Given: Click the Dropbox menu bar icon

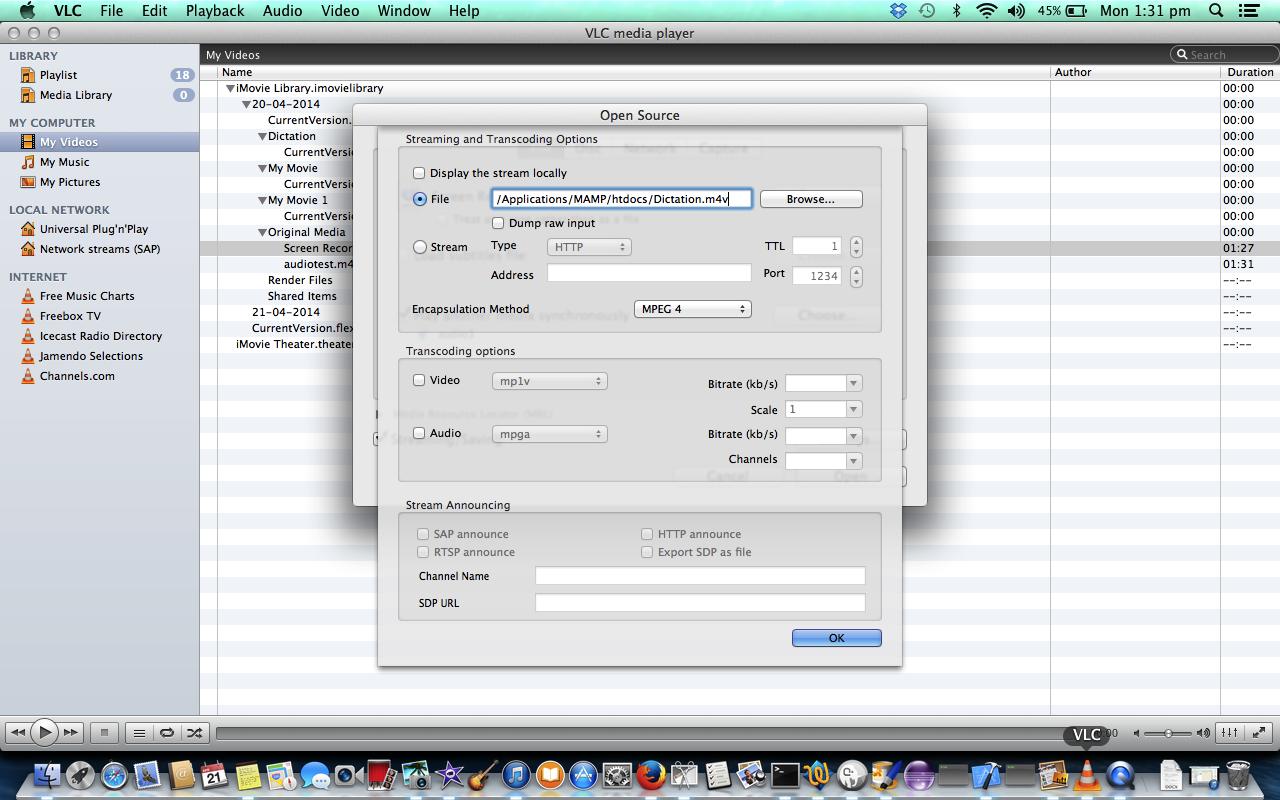Looking at the screenshot, I should pyautogui.click(x=898, y=11).
